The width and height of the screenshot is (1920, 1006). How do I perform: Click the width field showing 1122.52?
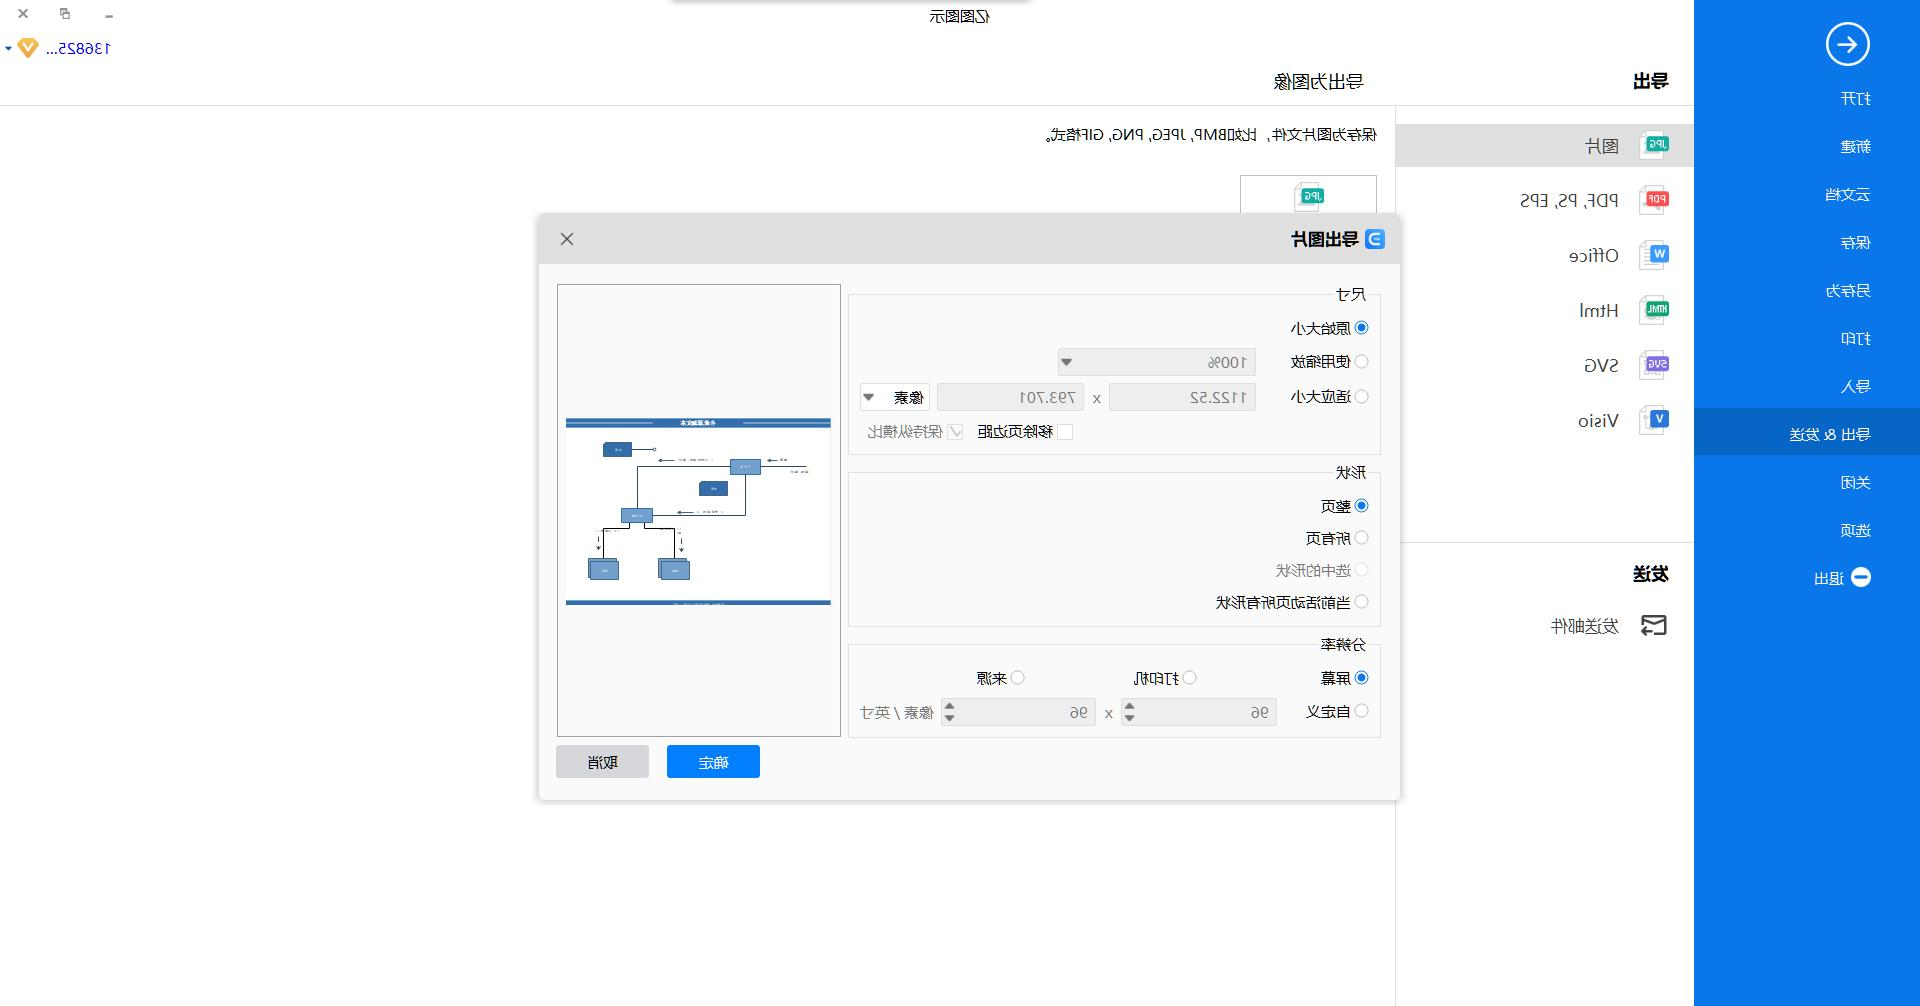click(1182, 397)
